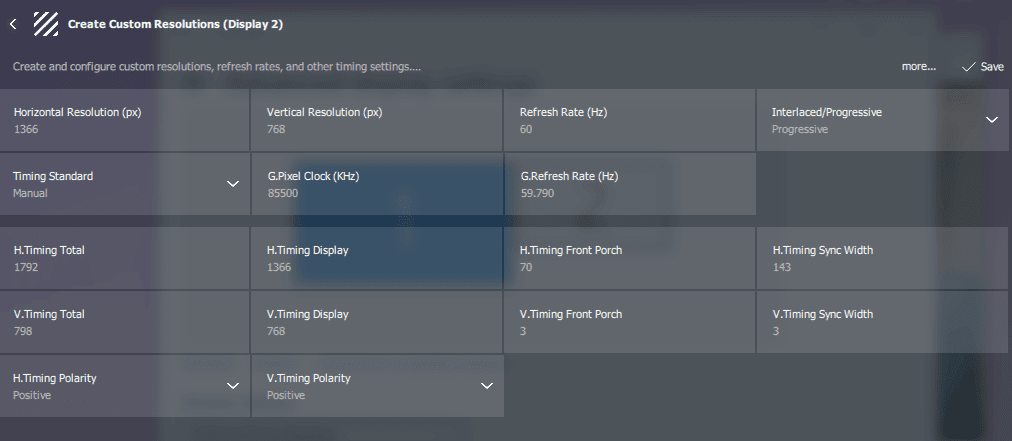
Task: Open the V.Timing Polarity dropdown chevron
Action: tap(487, 386)
